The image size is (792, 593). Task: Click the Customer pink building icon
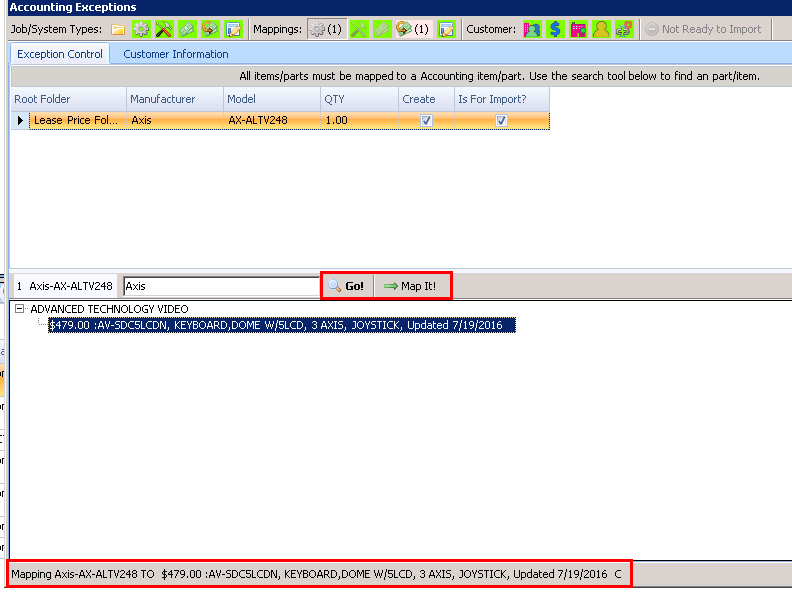(x=578, y=29)
